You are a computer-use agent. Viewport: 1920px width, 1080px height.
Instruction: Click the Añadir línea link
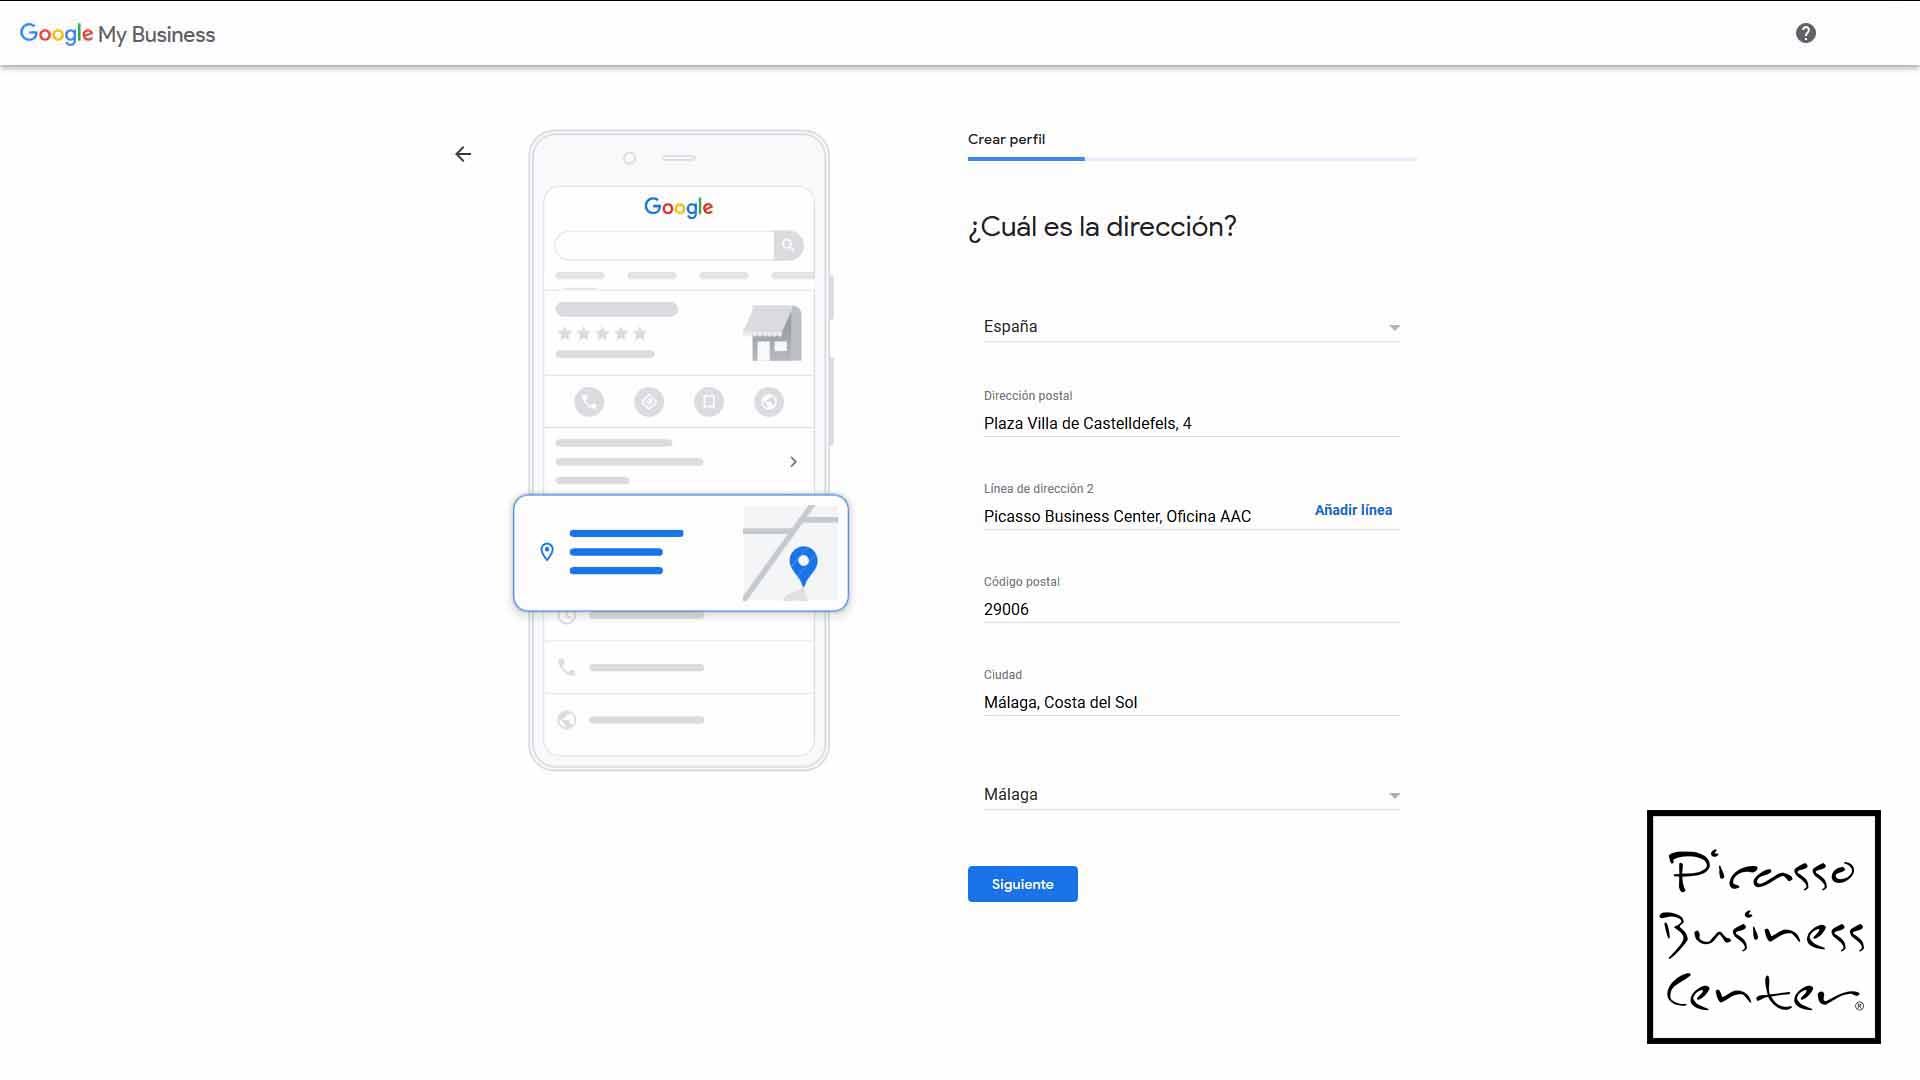pos(1353,510)
